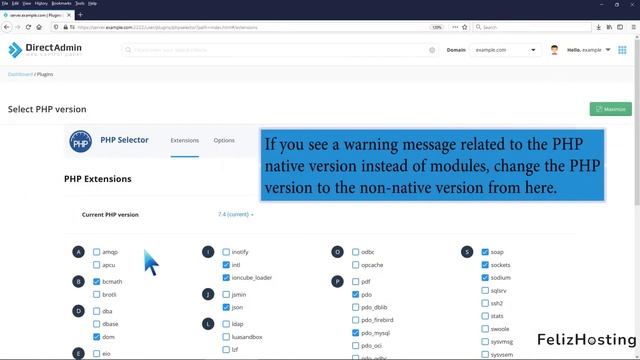Click the lock icon in address bar
640x360 pixels.
pos(65,27)
